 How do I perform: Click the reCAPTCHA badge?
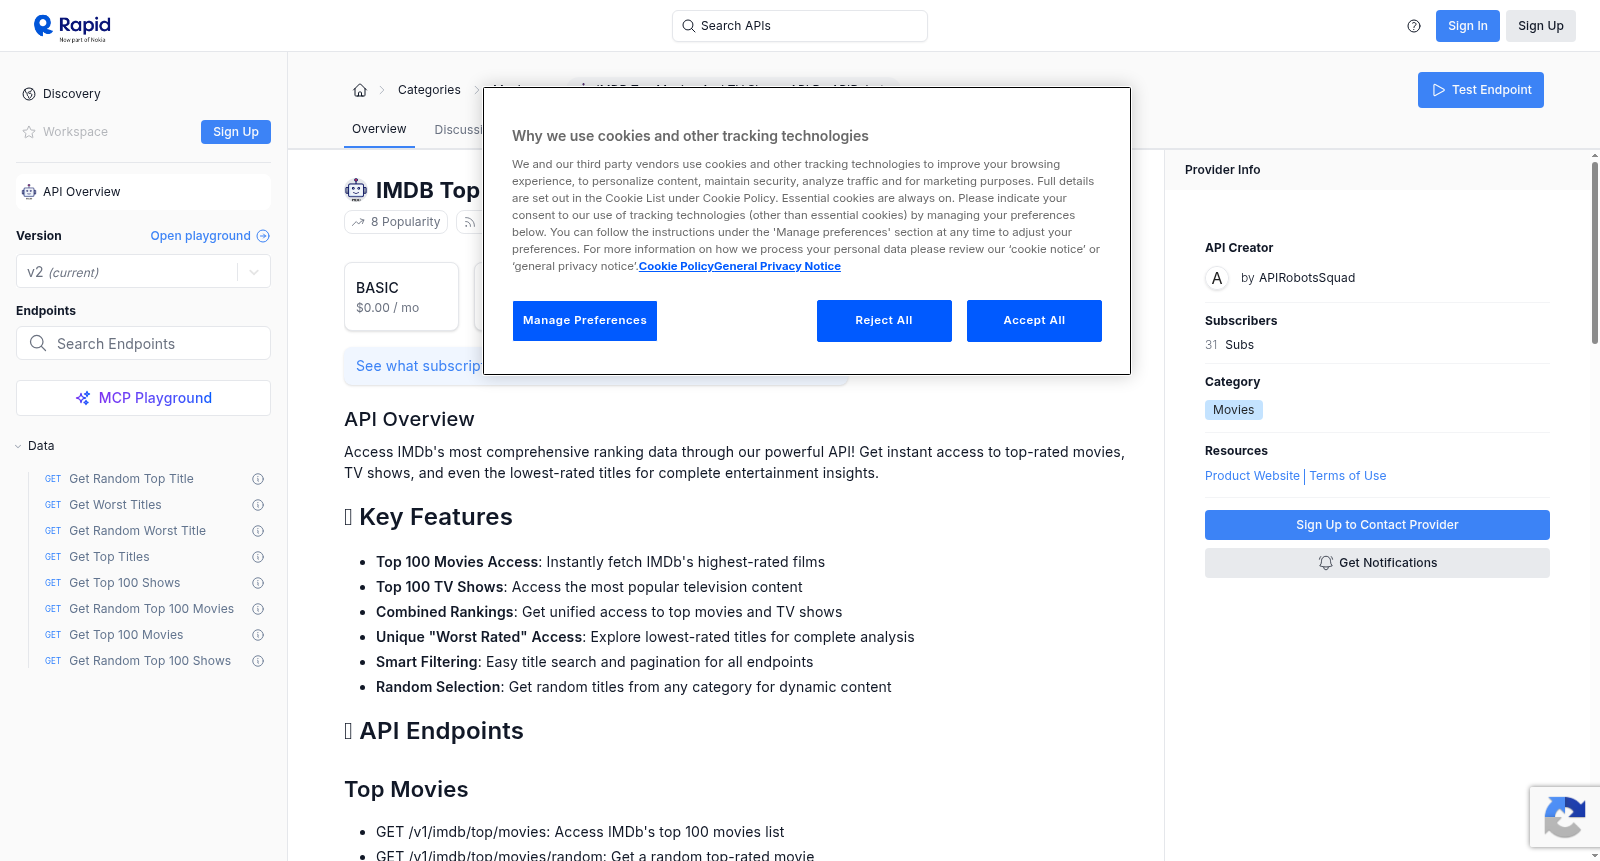1565,817
